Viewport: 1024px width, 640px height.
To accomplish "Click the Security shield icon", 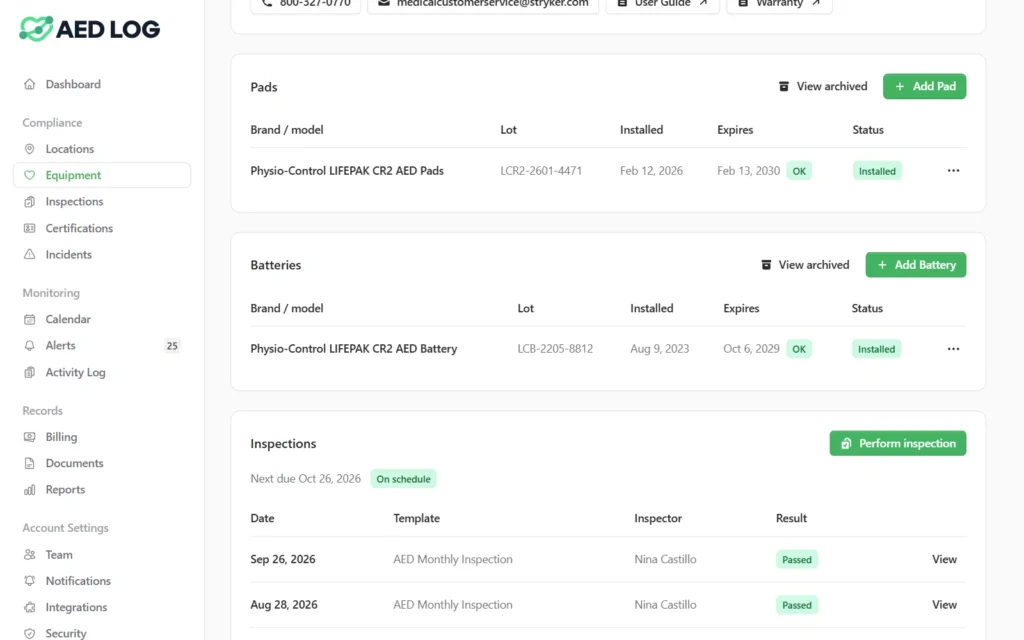I will (29, 633).
